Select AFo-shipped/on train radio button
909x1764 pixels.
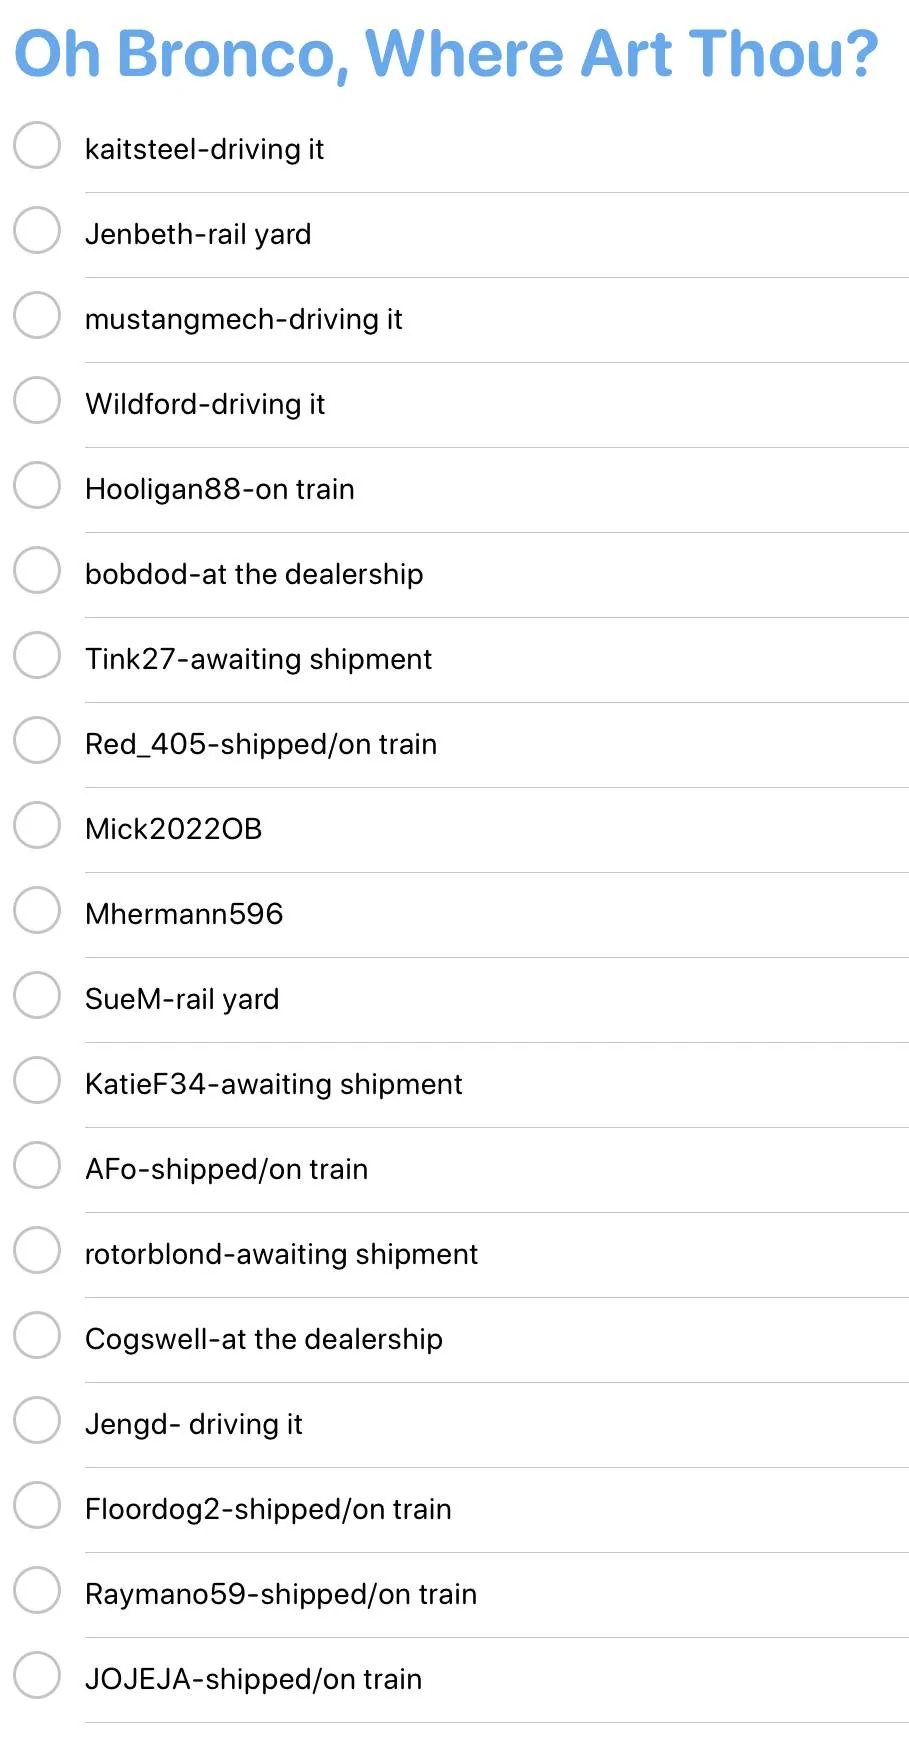pos(37,1165)
